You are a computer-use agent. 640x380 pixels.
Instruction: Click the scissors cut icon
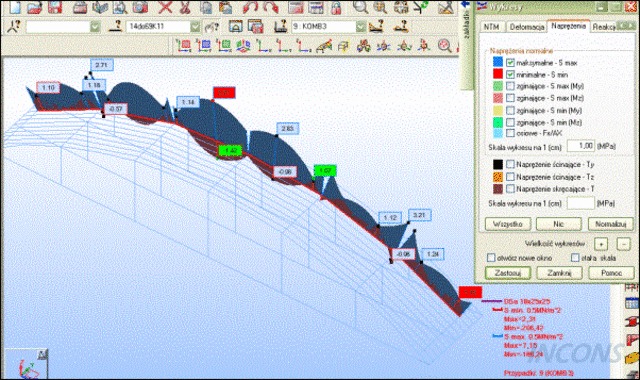(185, 7)
